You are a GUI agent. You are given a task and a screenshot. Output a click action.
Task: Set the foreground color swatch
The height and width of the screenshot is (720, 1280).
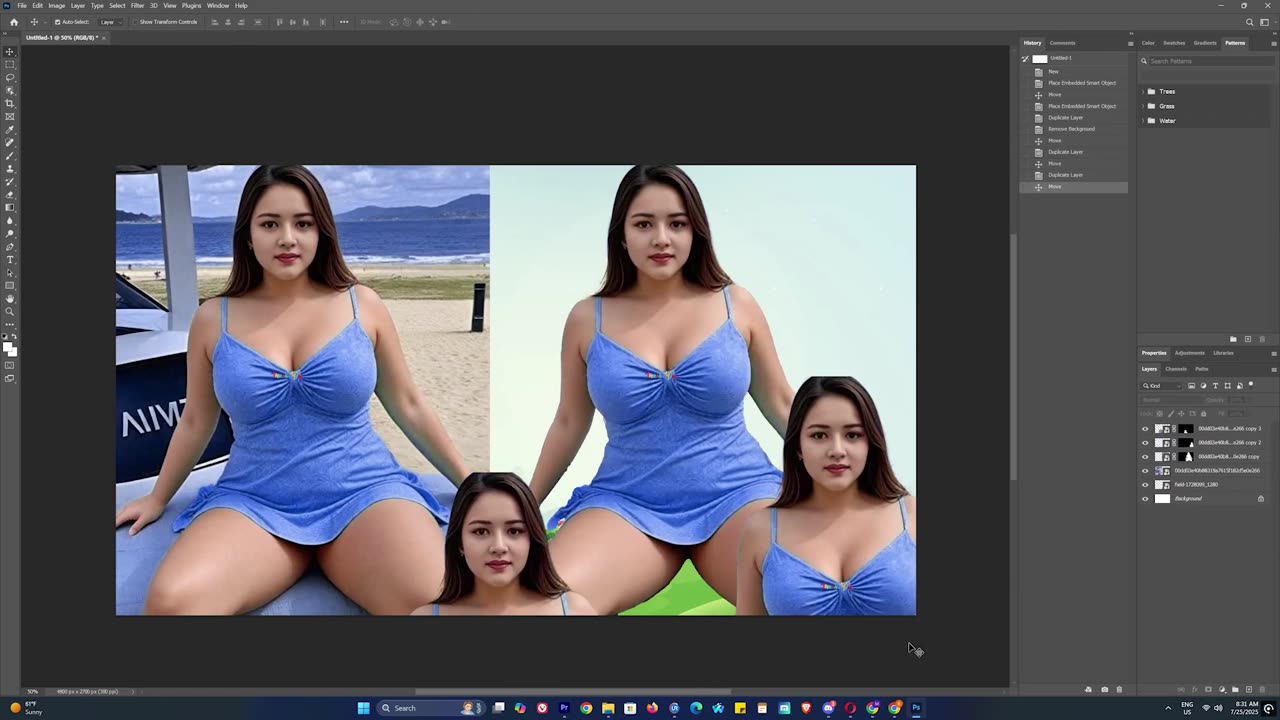8,347
